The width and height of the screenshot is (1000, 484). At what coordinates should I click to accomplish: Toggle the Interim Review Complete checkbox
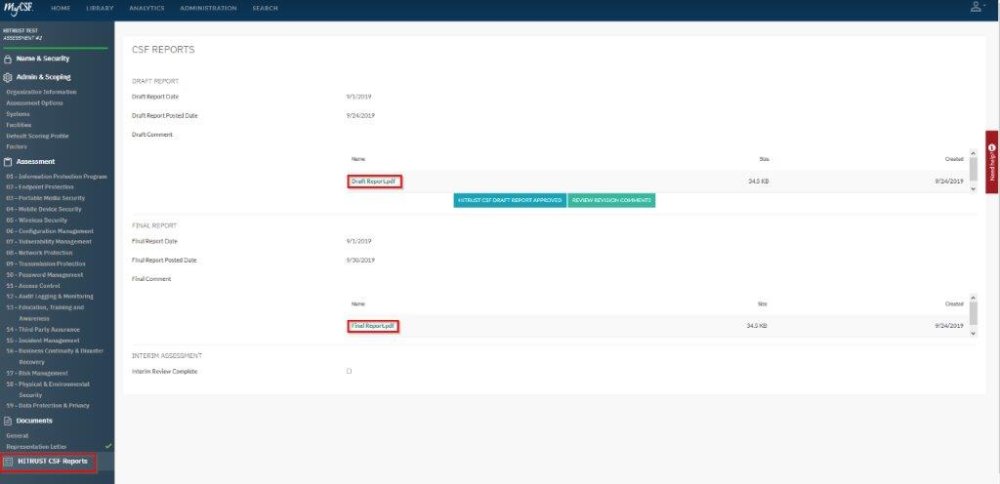click(349, 371)
